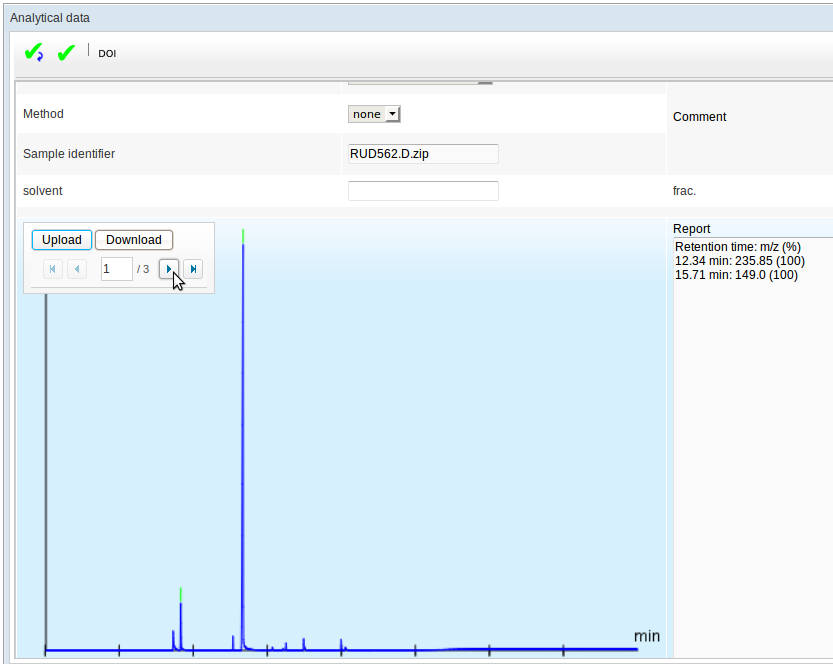Click the save-and-continue green check icon
Image resolution: width=833 pixels, height=664 pixels.
33,53
